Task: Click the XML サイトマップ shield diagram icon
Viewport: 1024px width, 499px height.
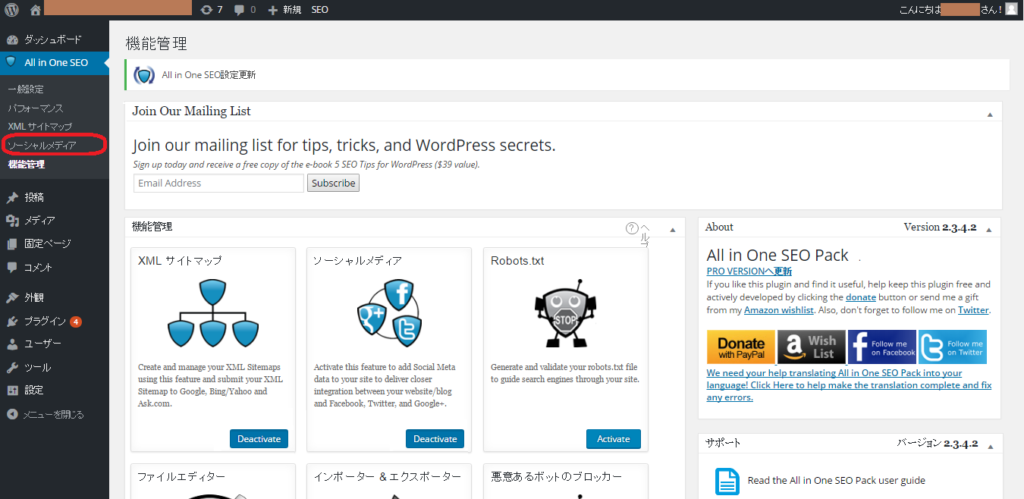Action: pos(213,313)
